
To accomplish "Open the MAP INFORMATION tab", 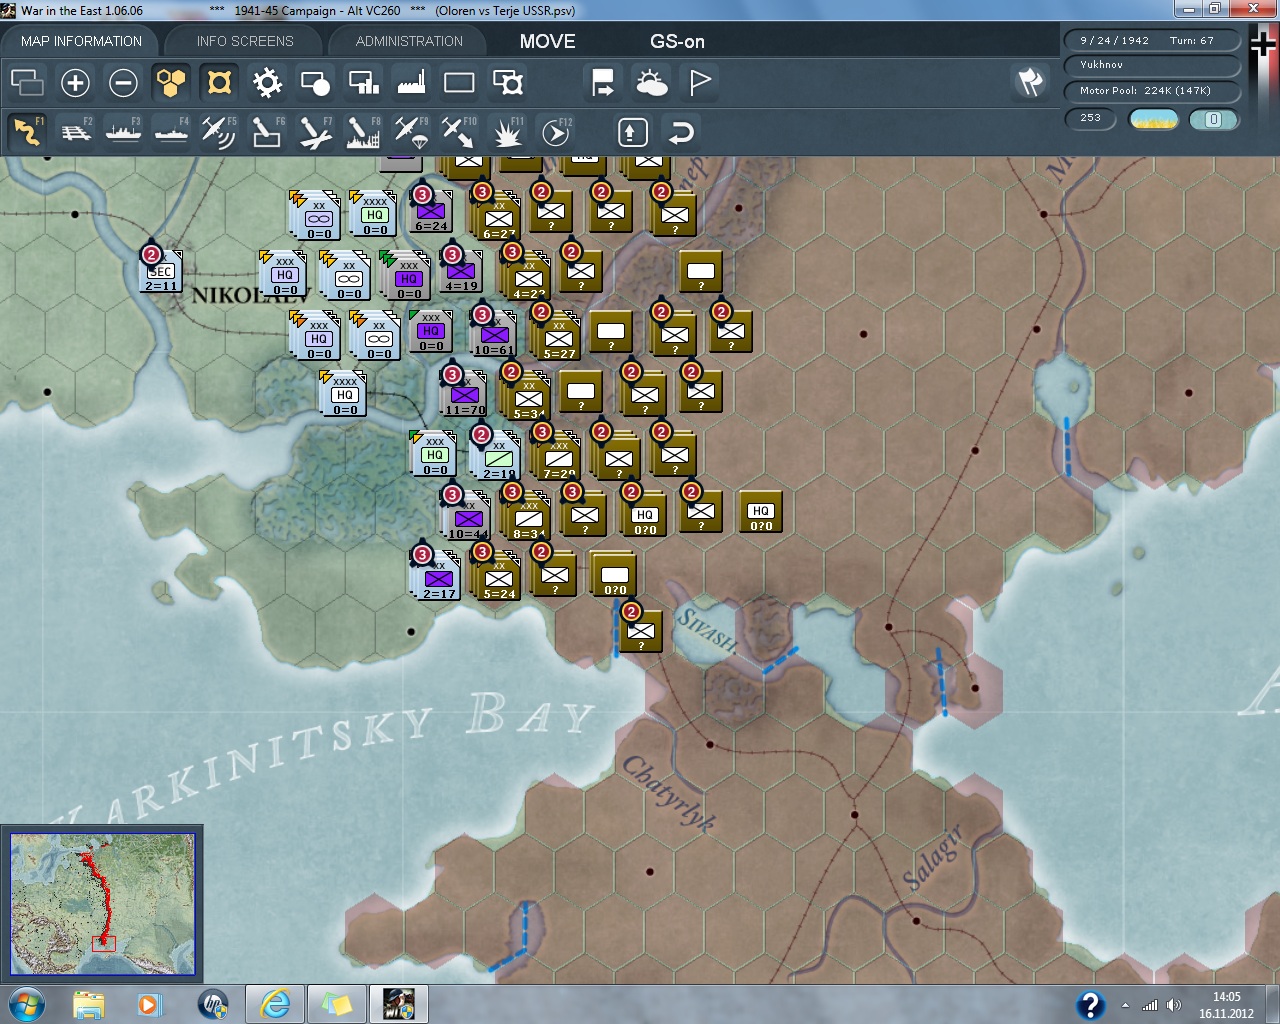I will click(81, 41).
